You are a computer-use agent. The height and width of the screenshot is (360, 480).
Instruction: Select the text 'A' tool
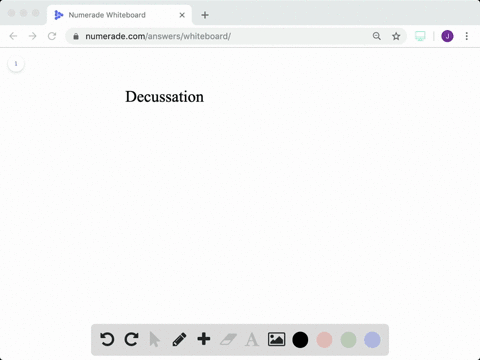(252, 340)
